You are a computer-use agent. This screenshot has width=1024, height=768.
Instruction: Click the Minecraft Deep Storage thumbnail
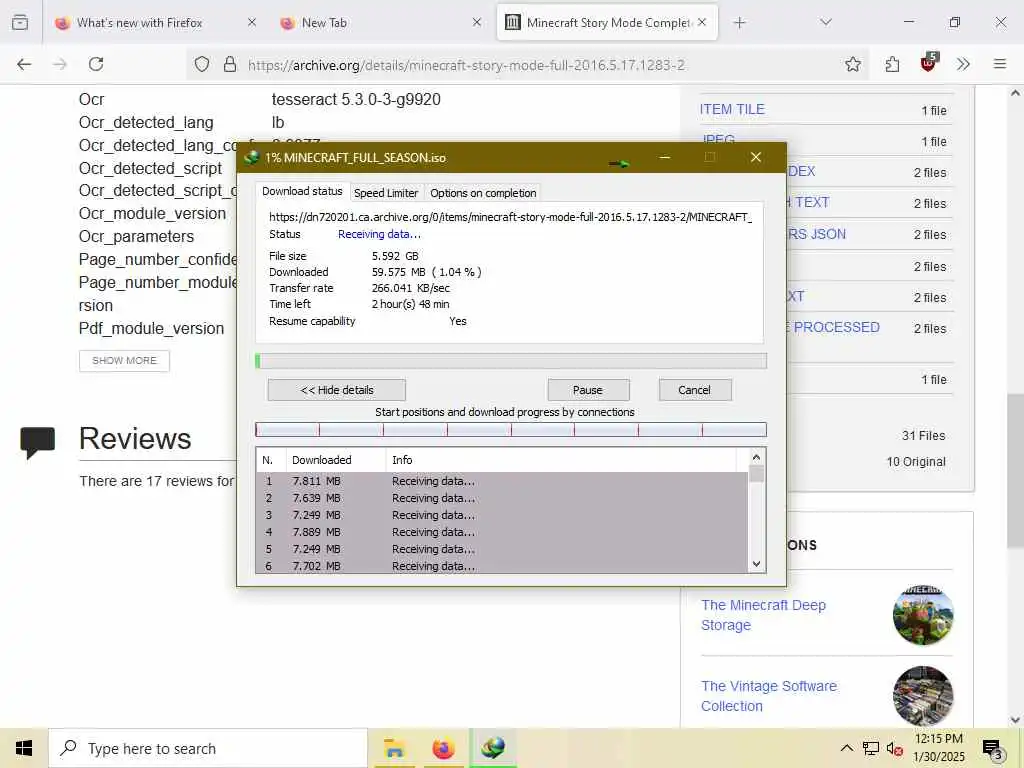pyautogui.click(x=923, y=615)
